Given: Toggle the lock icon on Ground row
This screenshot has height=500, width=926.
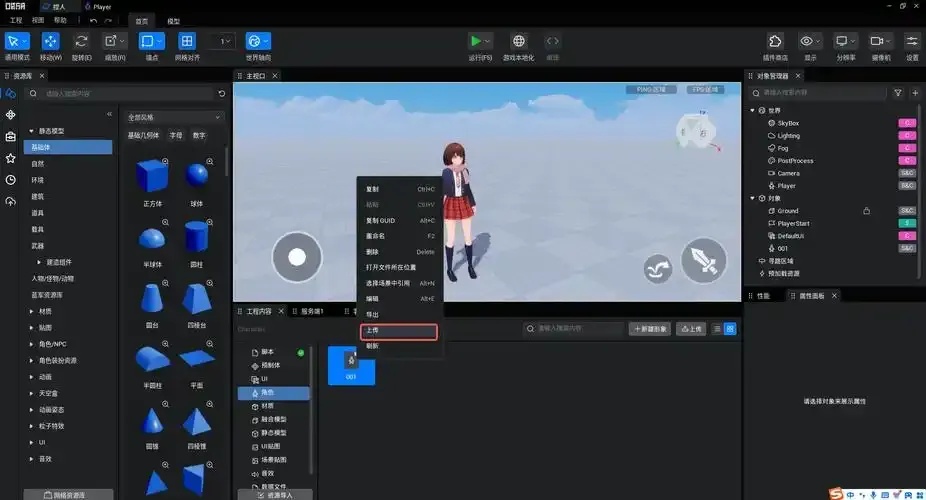Looking at the screenshot, I should [x=866, y=211].
